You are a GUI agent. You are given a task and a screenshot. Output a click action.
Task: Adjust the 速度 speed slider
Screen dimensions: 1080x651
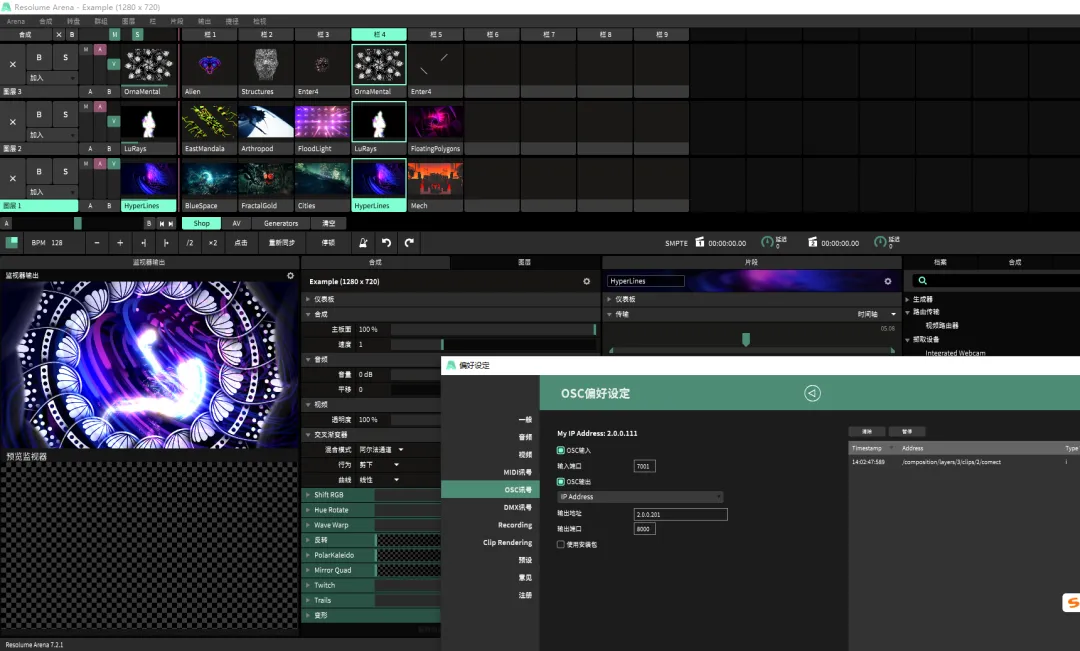pyautogui.click(x=493, y=344)
